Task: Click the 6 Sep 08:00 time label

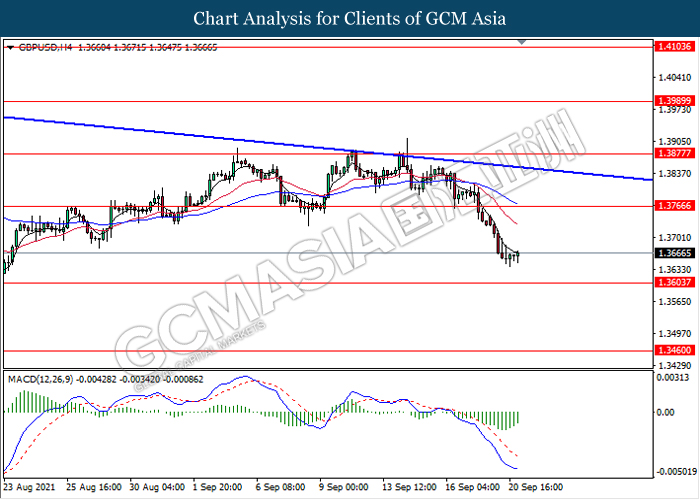Action: click(280, 487)
